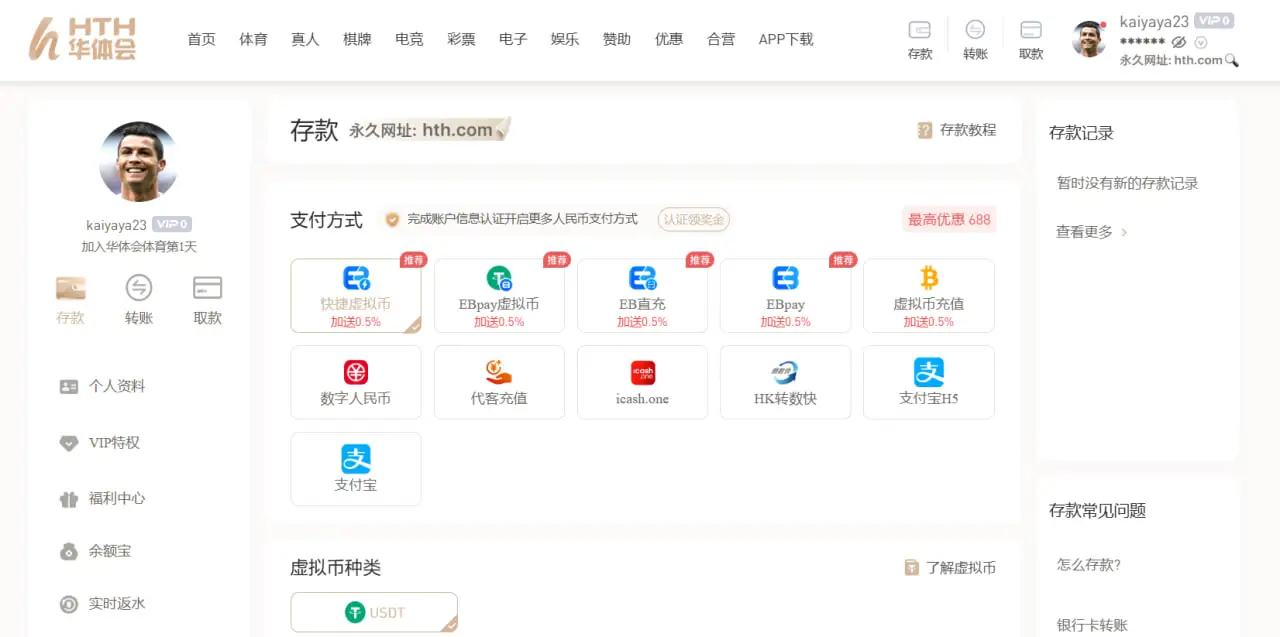
Task: Select the 支付宝H5 payment option
Action: [928, 382]
